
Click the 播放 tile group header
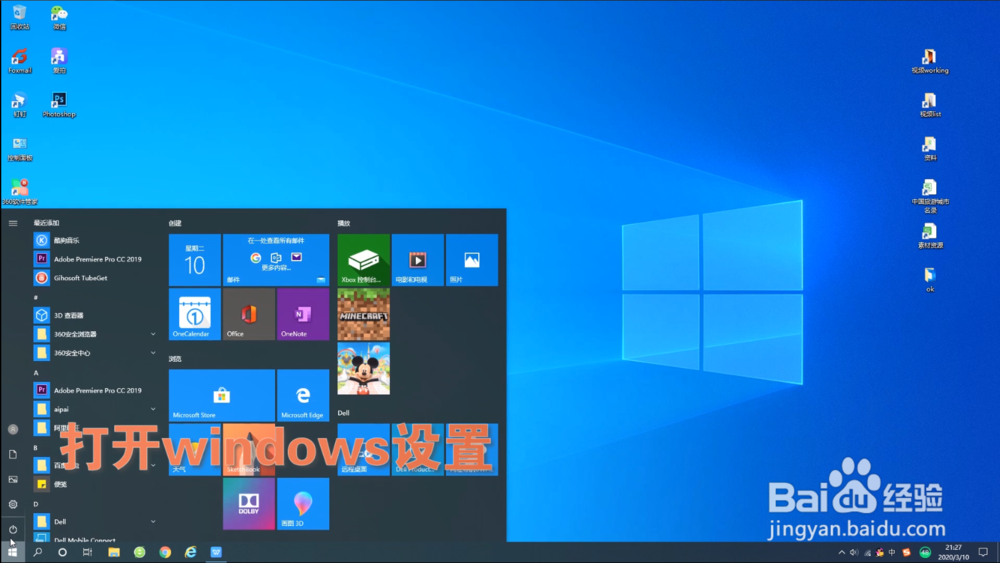coord(344,223)
